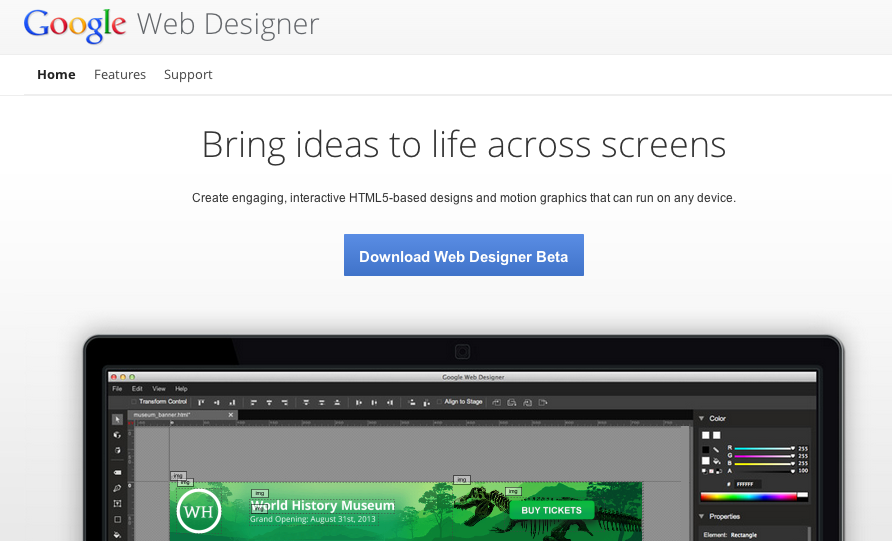This screenshot has width=892, height=541.
Task: Toggle the Transform Control checkbox
Action: tap(134, 402)
